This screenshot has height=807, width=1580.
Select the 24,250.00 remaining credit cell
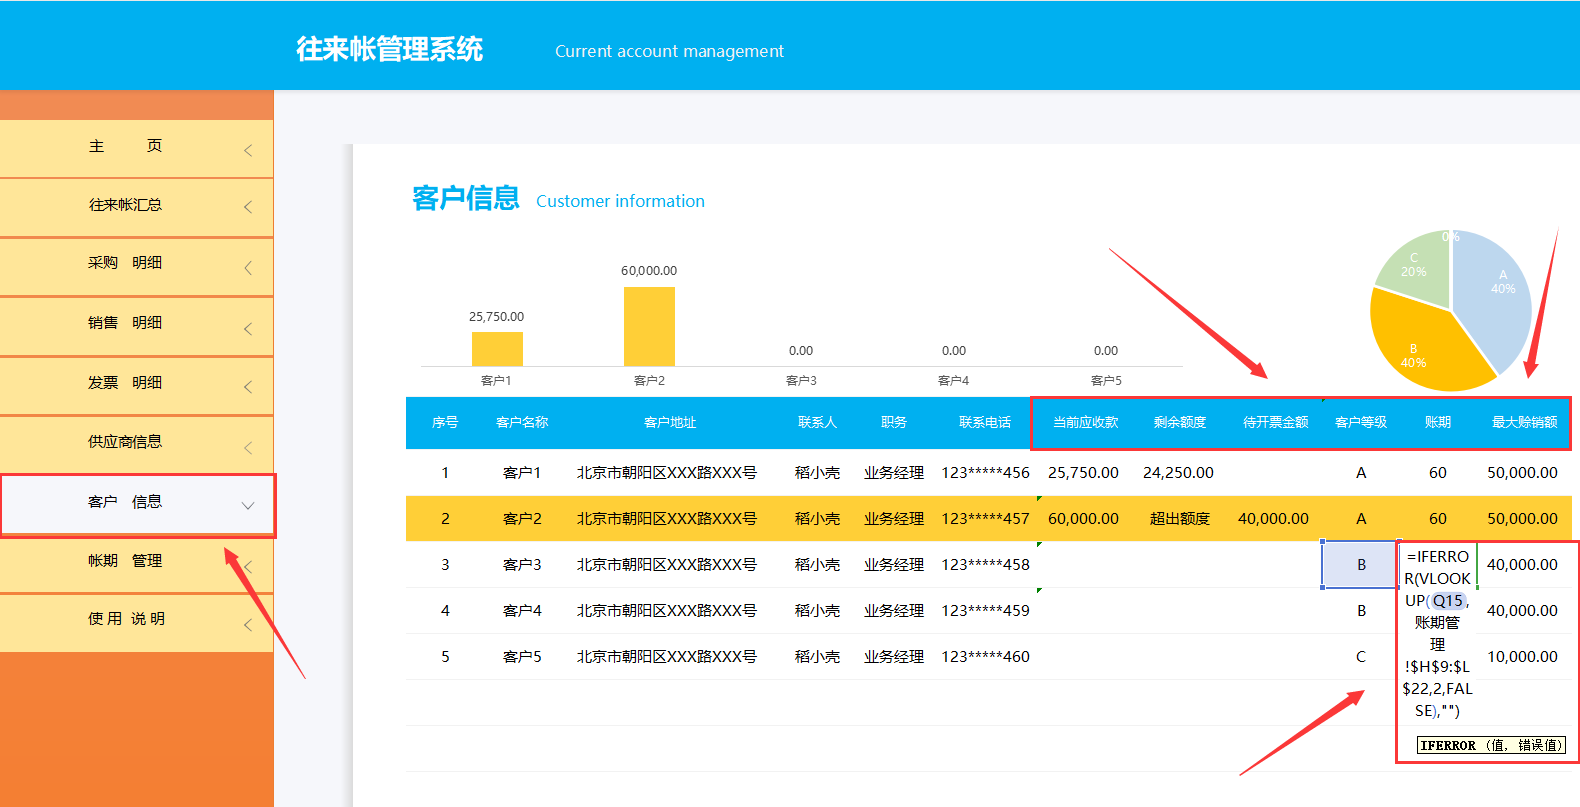(1179, 472)
